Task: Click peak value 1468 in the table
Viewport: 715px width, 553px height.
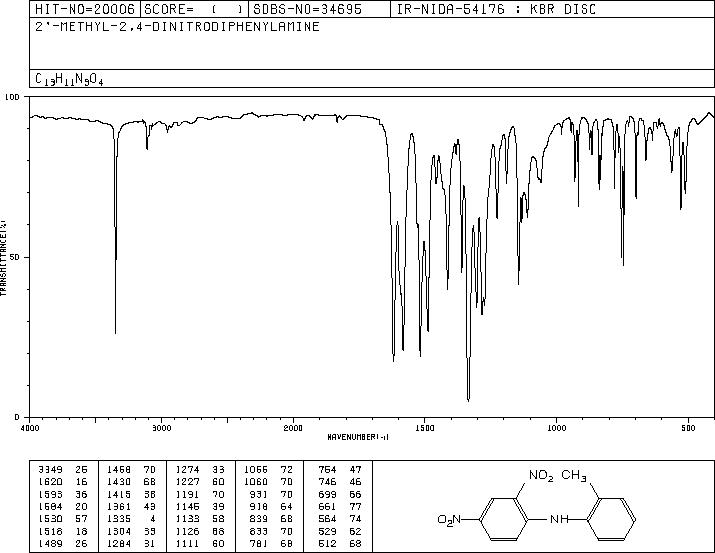Action: coord(119,469)
